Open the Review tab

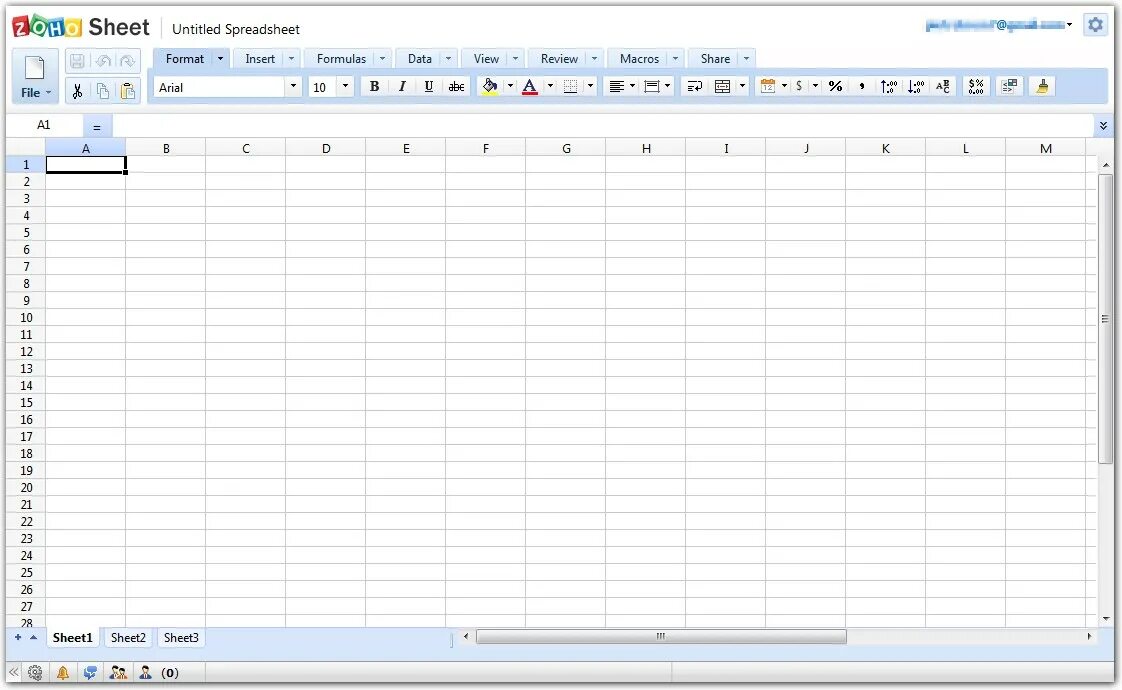click(x=559, y=59)
